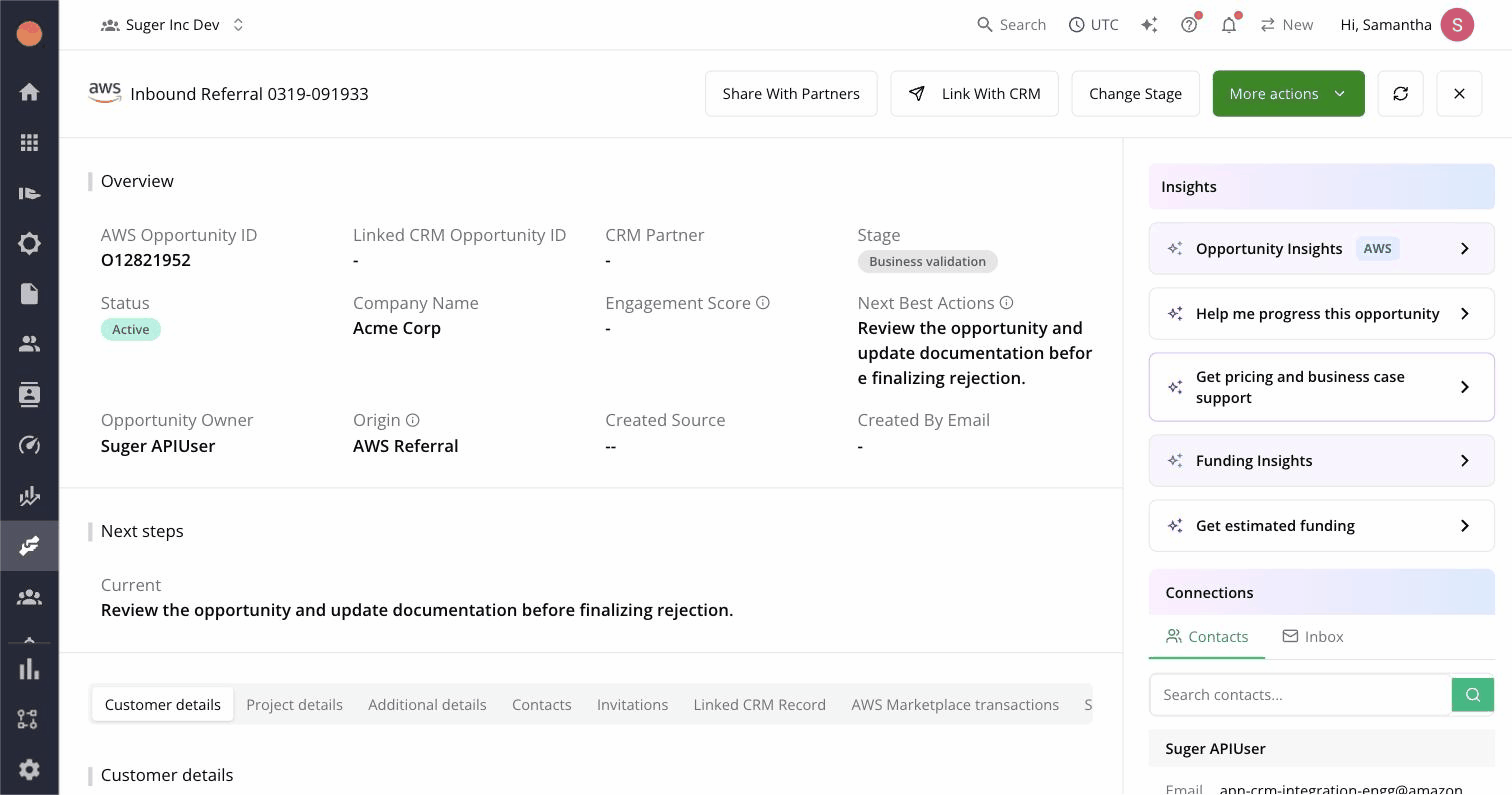Open the line chart analytics icon in sidebar
This screenshot has width=1512, height=795.
pyautogui.click(x=29, y=496)
